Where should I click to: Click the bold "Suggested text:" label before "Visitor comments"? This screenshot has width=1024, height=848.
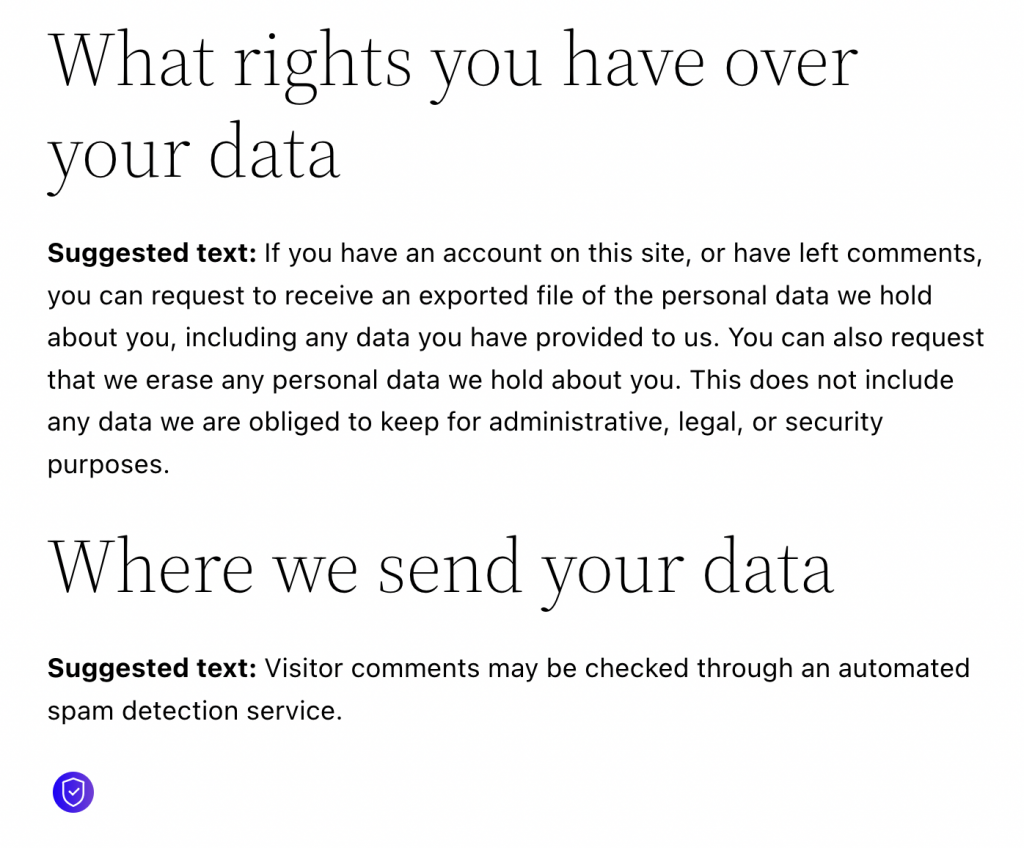click(x=152, y=669)
